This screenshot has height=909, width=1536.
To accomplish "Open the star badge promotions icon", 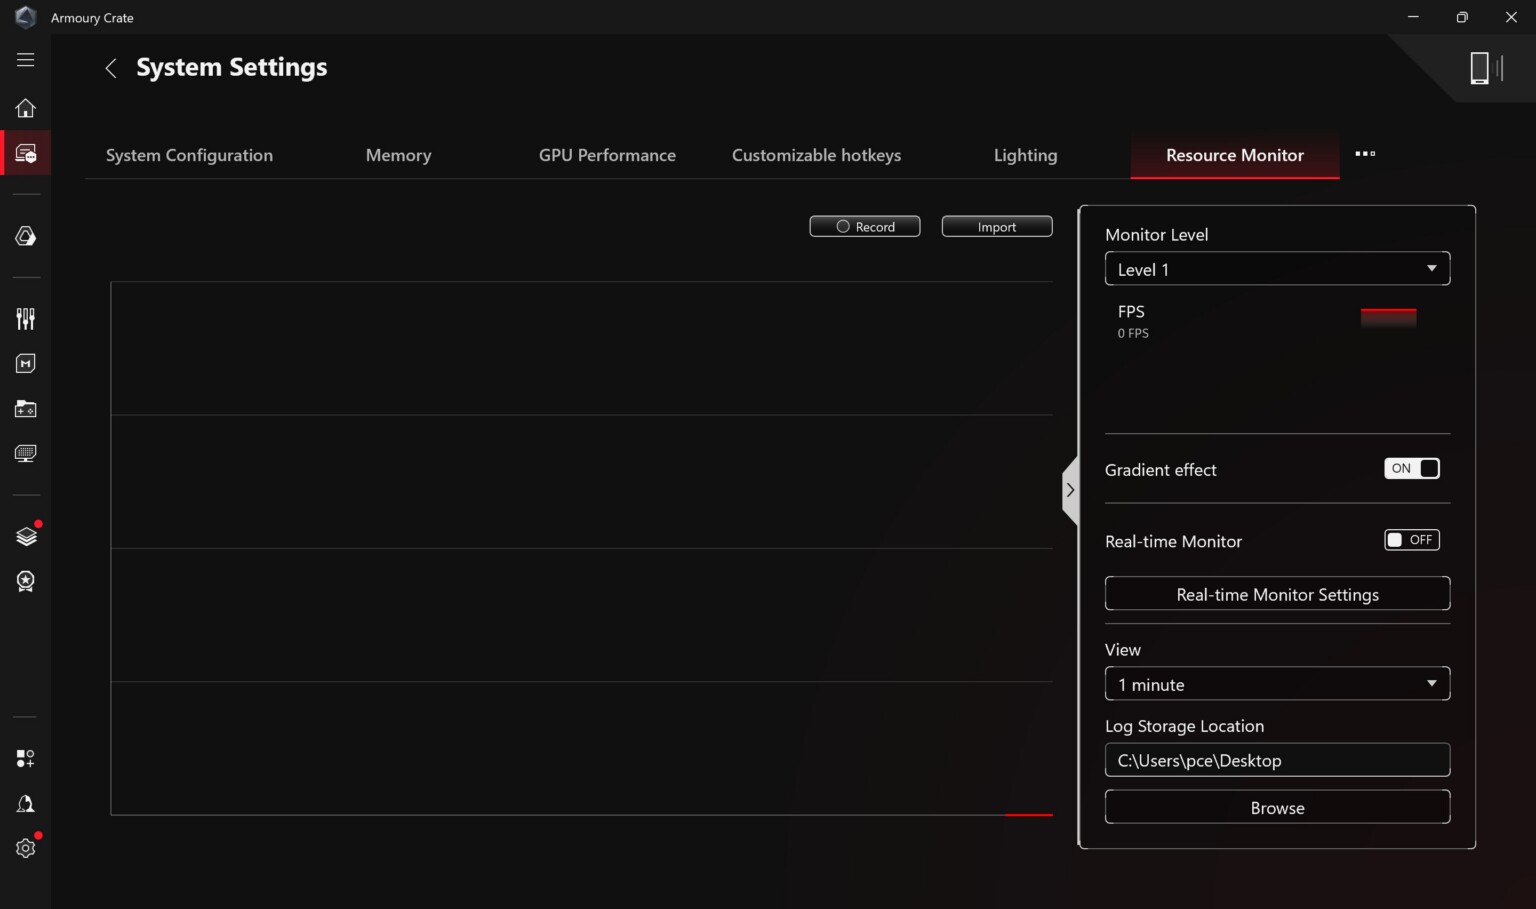I will pos(26,581).
